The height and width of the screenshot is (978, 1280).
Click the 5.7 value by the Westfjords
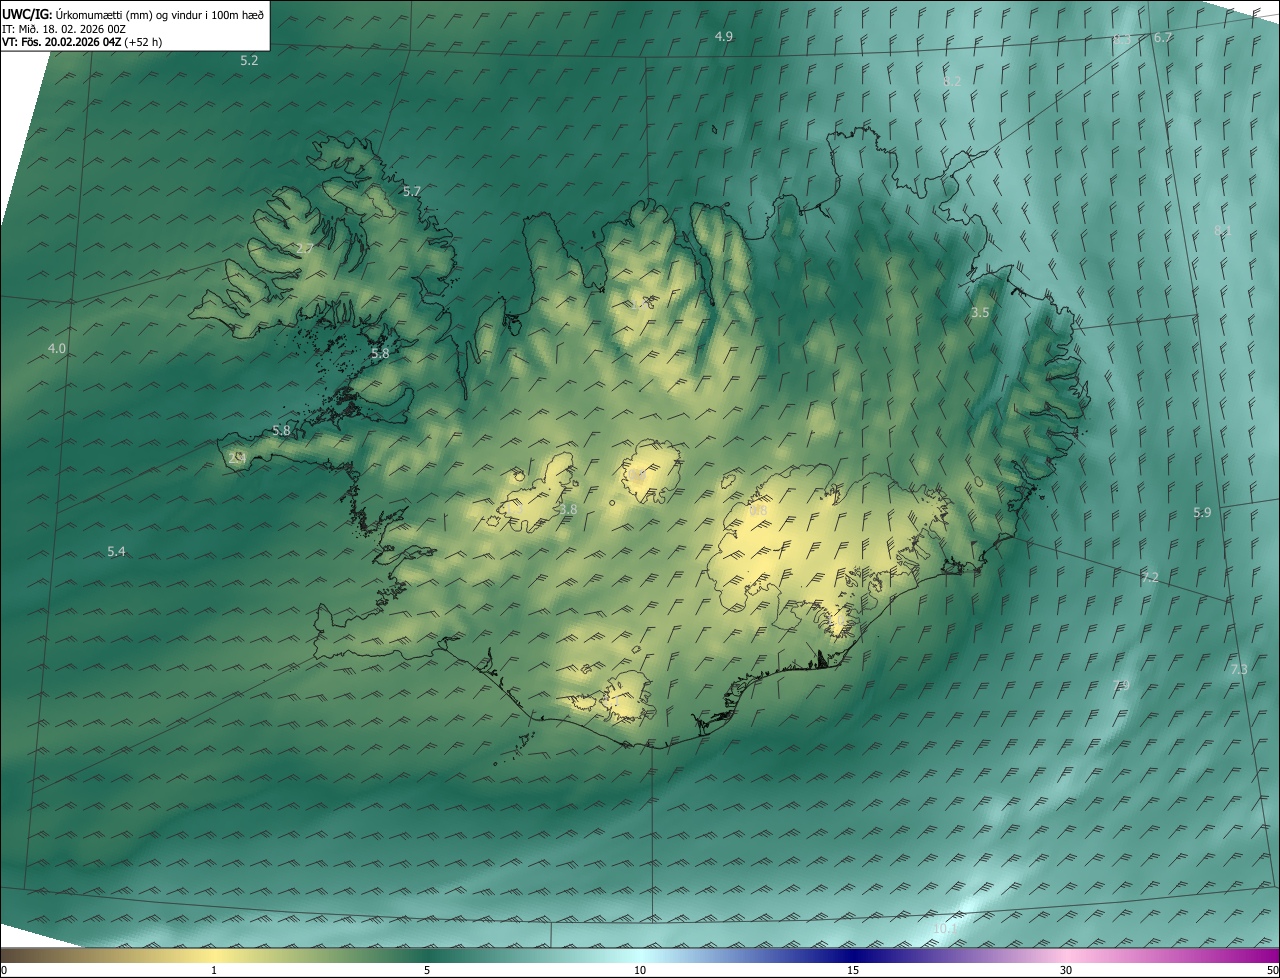412,191
